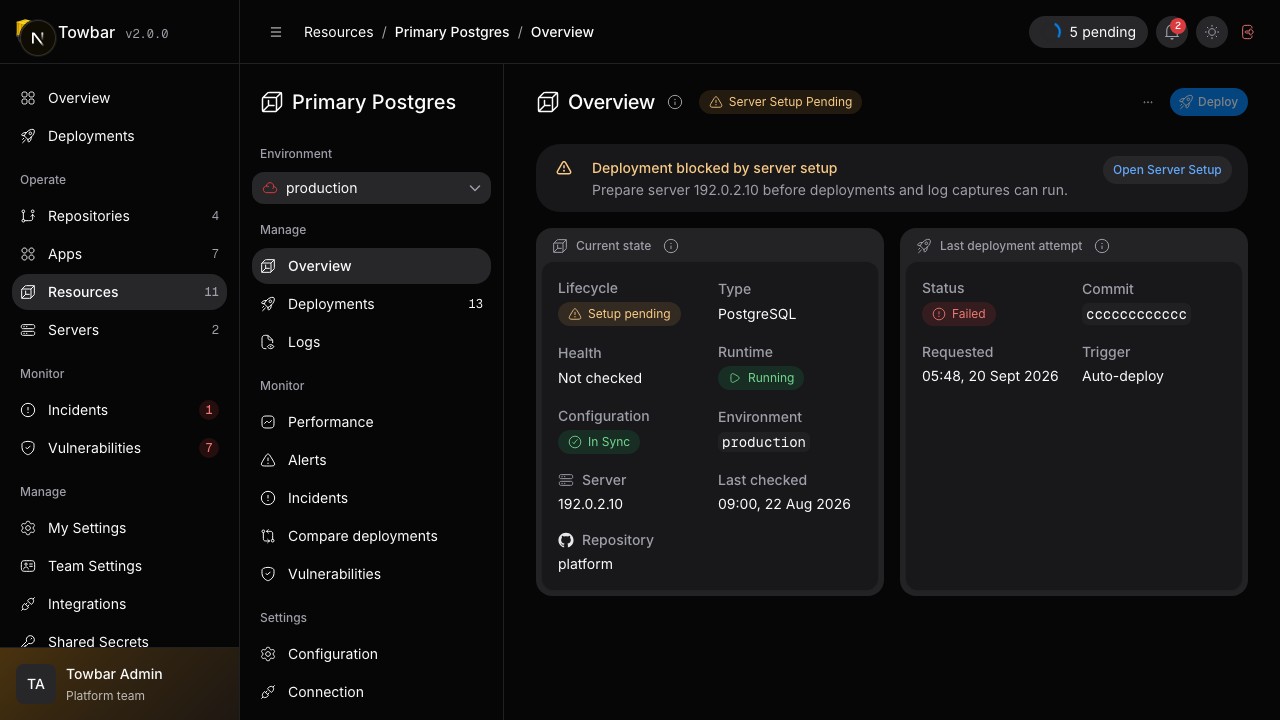The height and width of the screenshot is (720, 1280).
Task: Click the Auto-deploy trigger value
Action: [1123, 376]
